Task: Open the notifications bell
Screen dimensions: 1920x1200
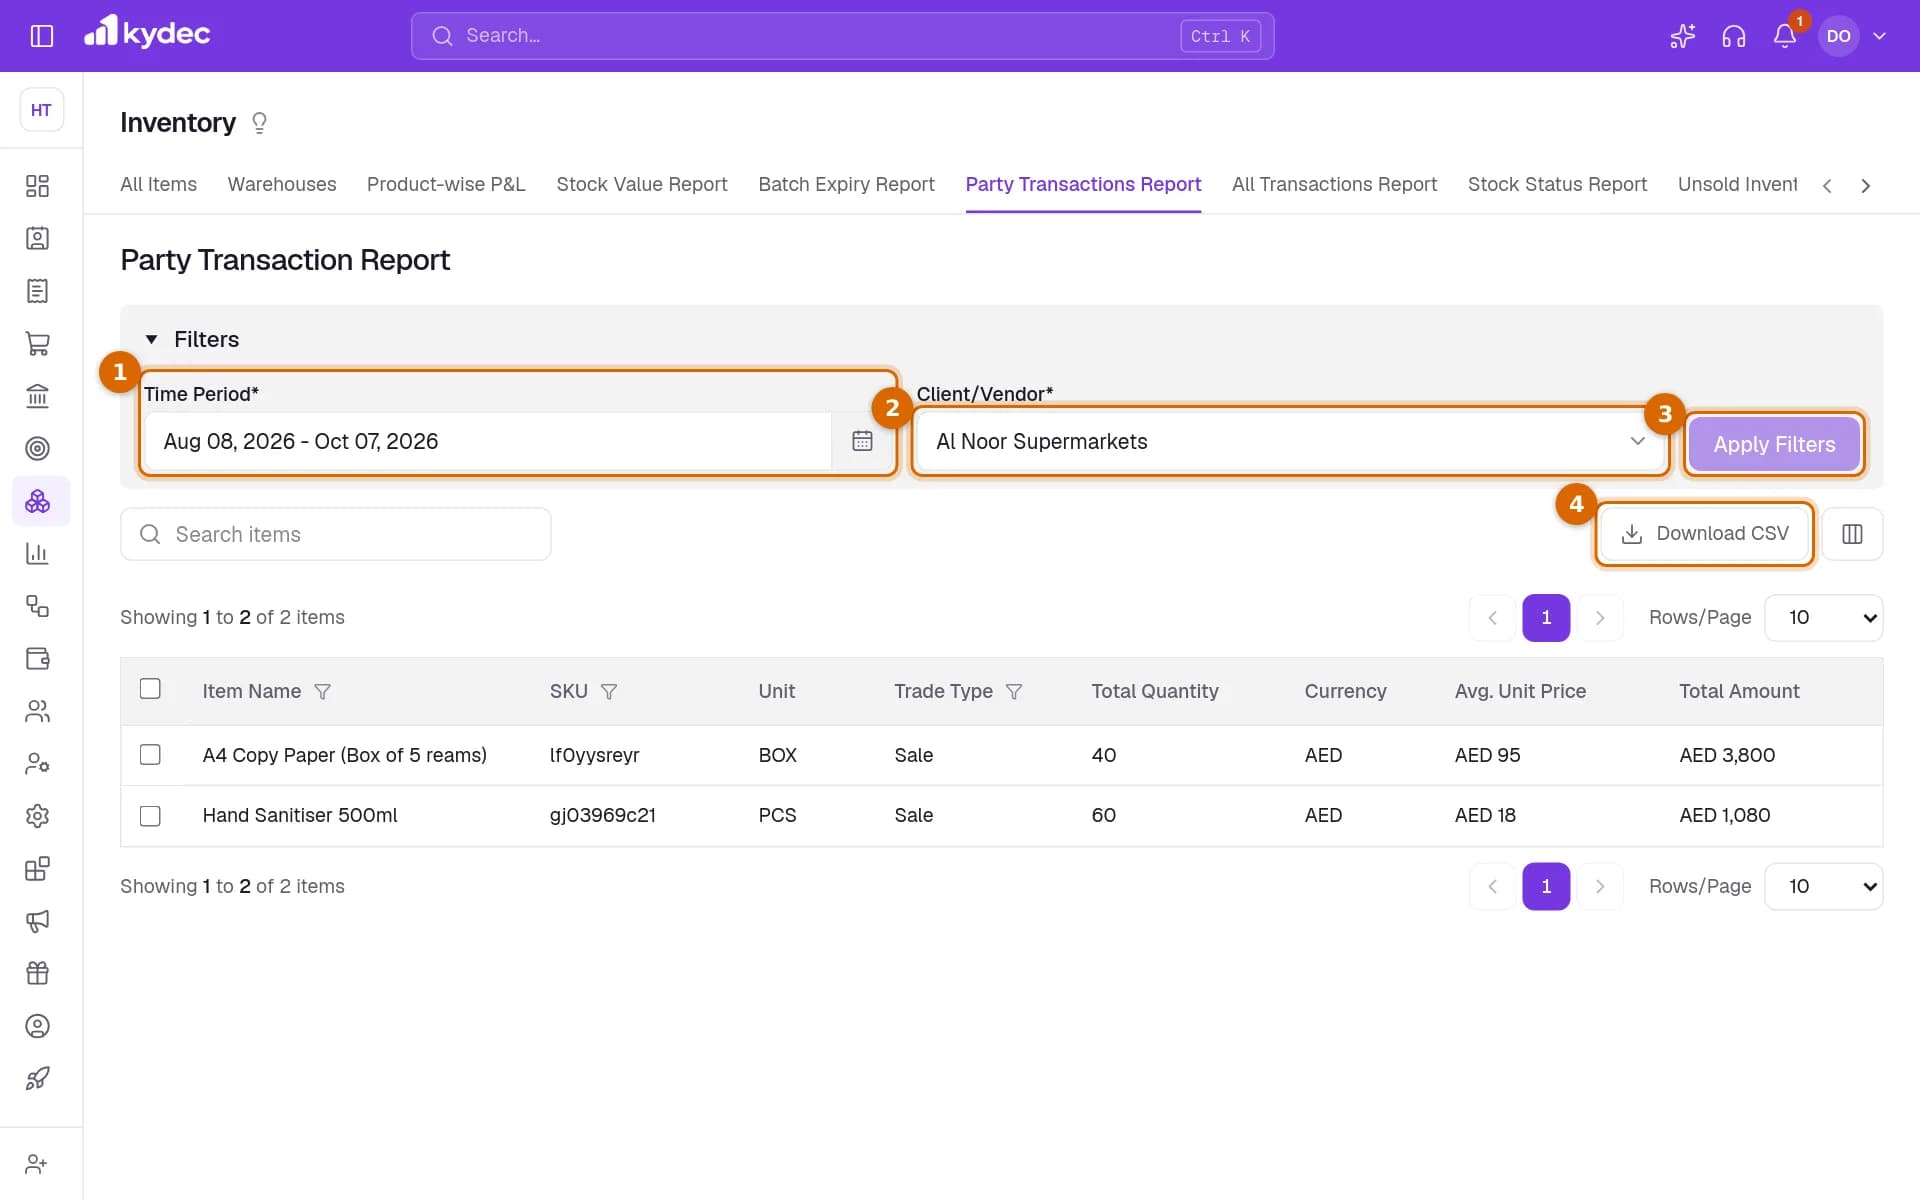Action: click(1785, 36)
